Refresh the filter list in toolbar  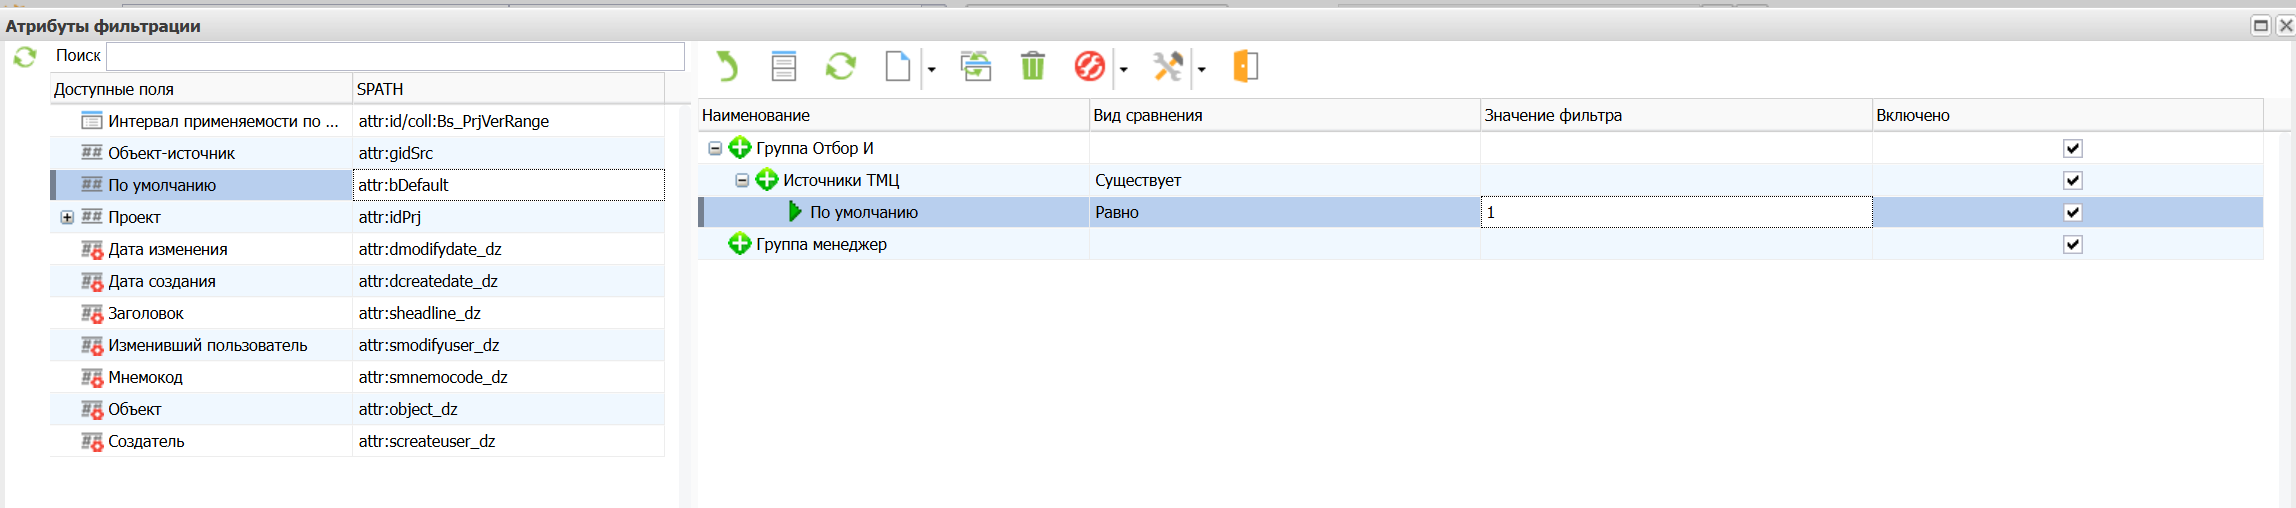click(840, 67)
